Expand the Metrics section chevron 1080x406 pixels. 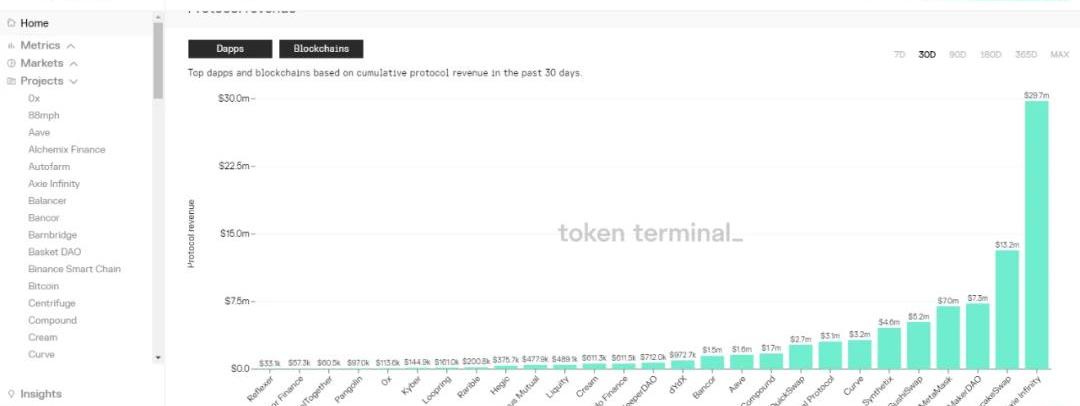71,46
